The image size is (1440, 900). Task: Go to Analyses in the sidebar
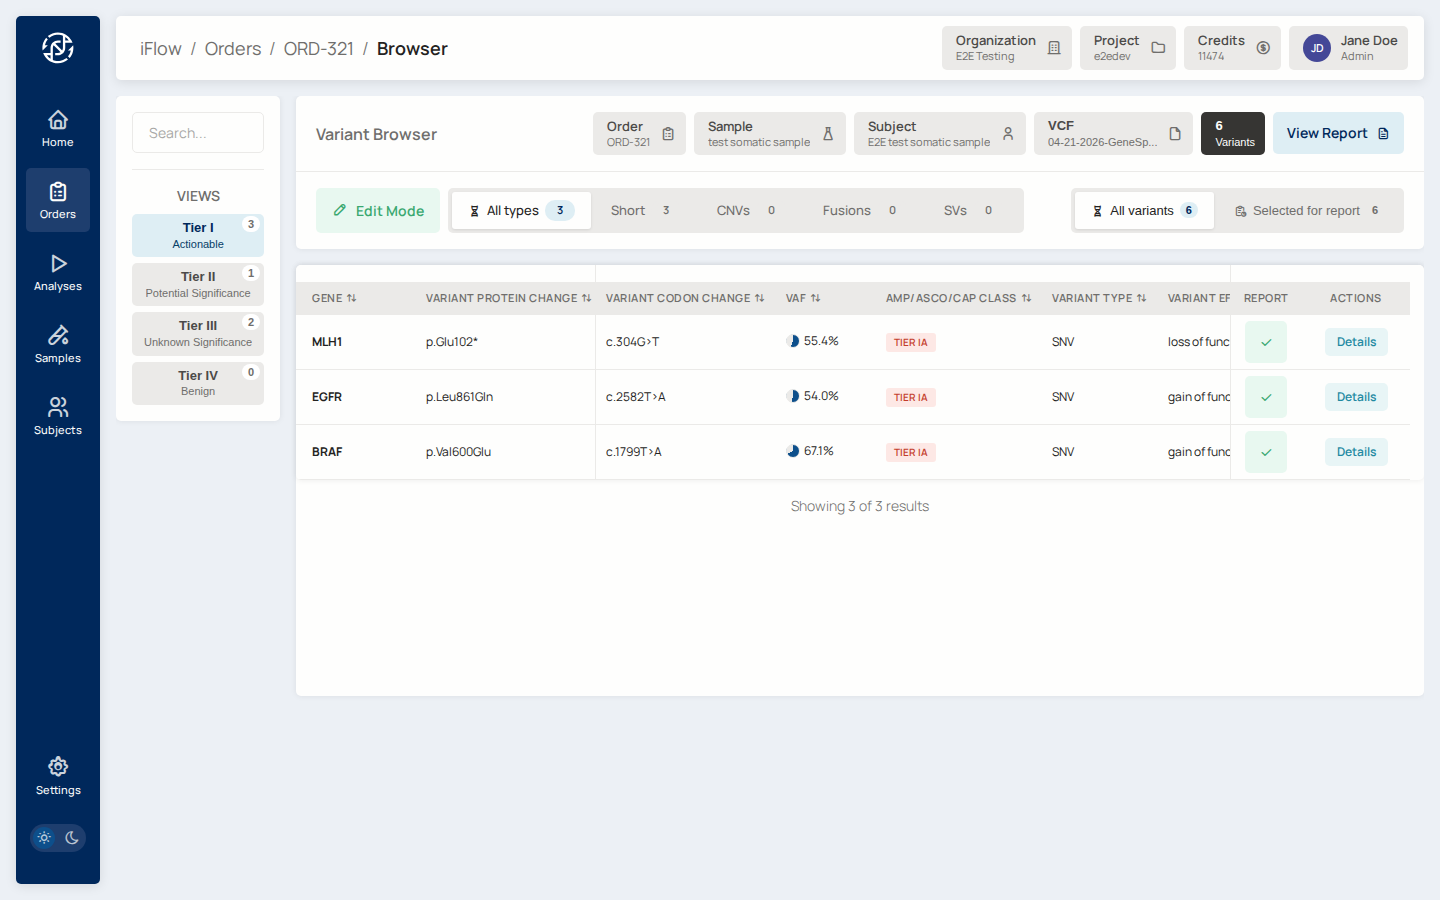click(x=58, y=272)
